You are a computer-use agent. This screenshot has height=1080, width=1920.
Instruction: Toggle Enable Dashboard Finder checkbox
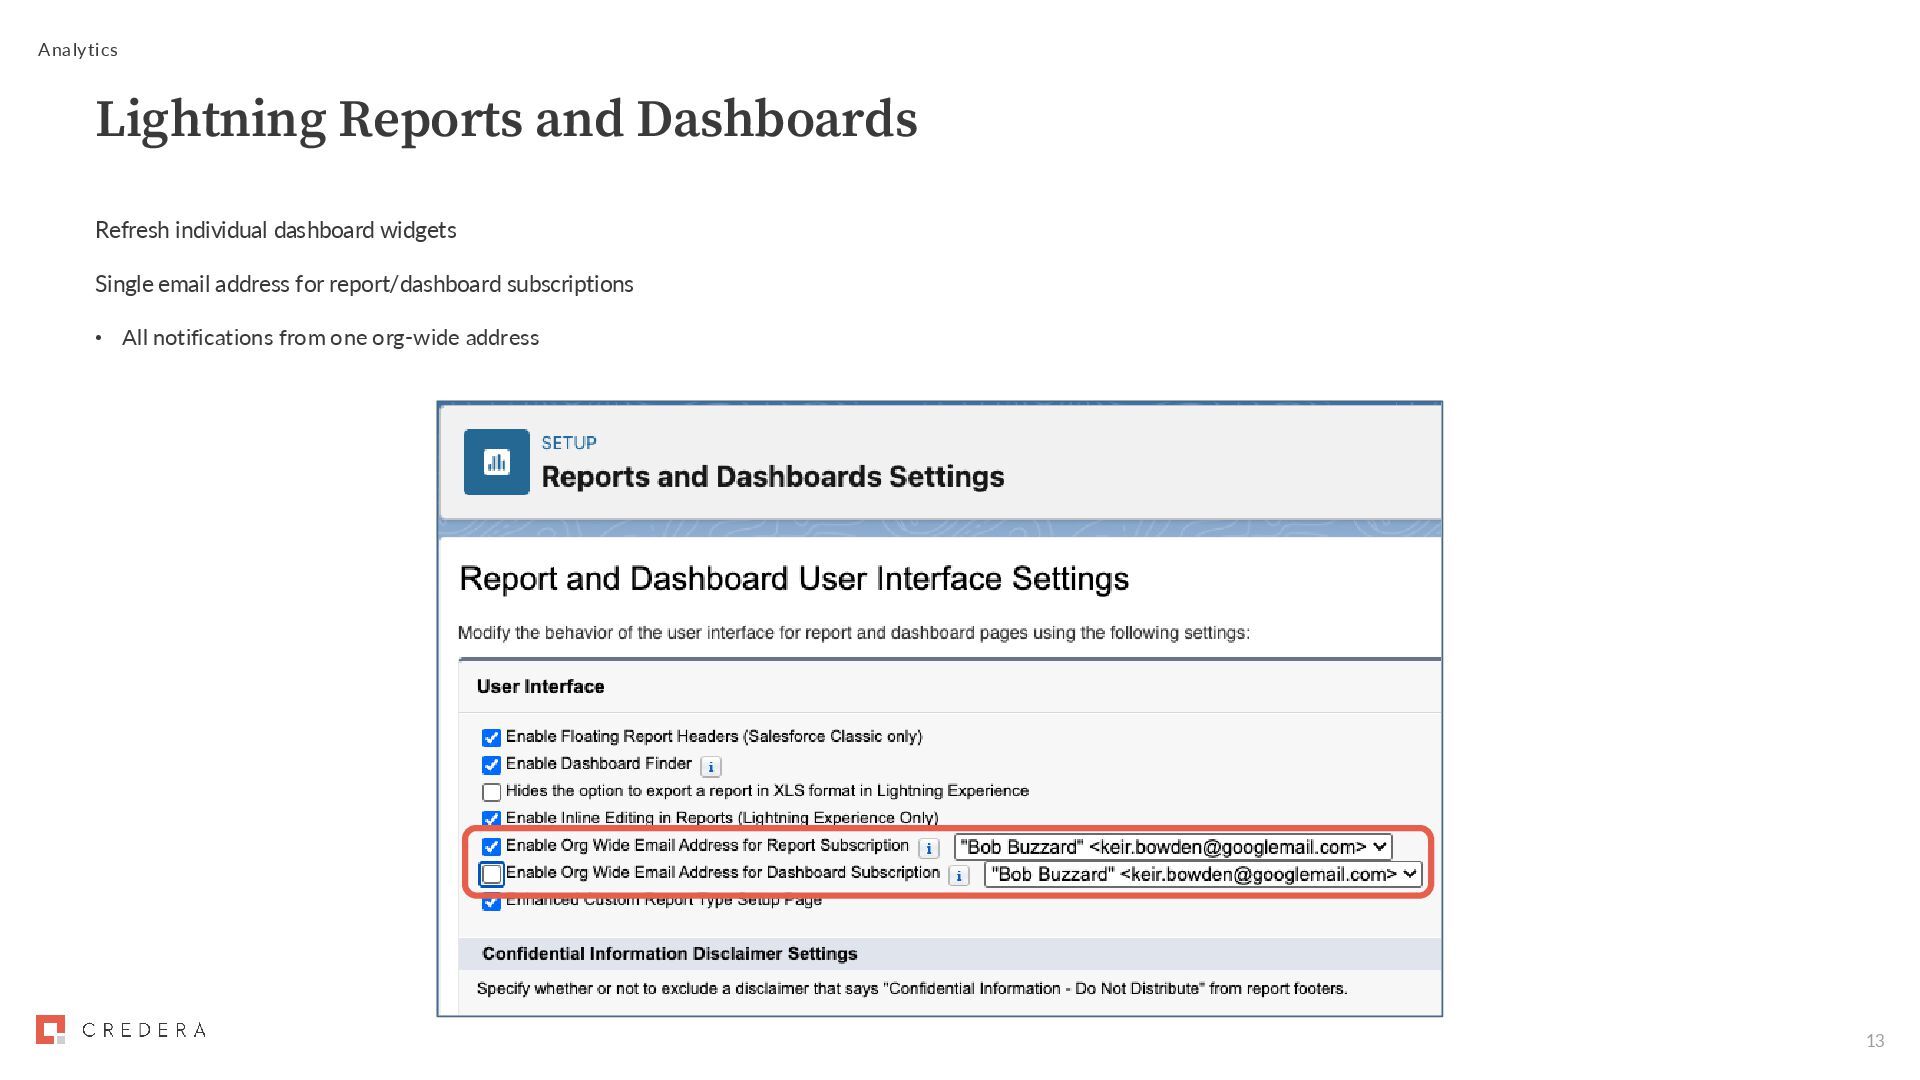coord(491,765)
